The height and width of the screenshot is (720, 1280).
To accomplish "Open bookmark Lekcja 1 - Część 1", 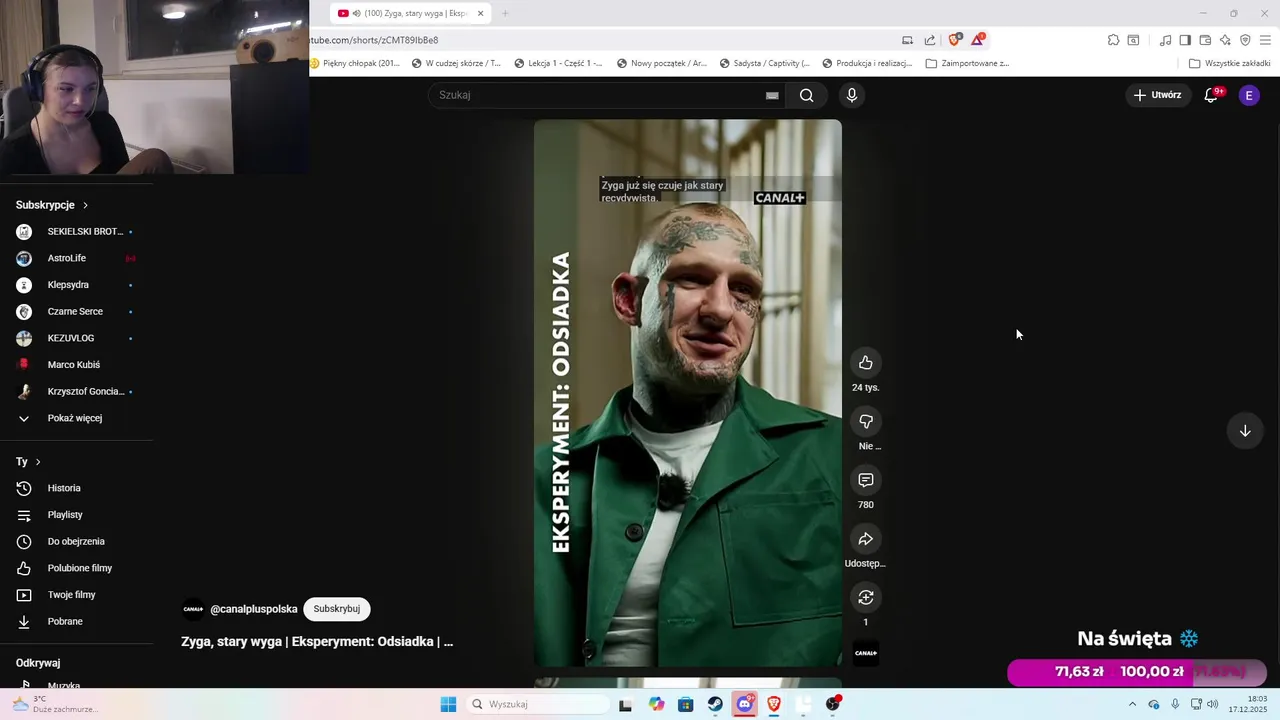I will click(558, 63).
